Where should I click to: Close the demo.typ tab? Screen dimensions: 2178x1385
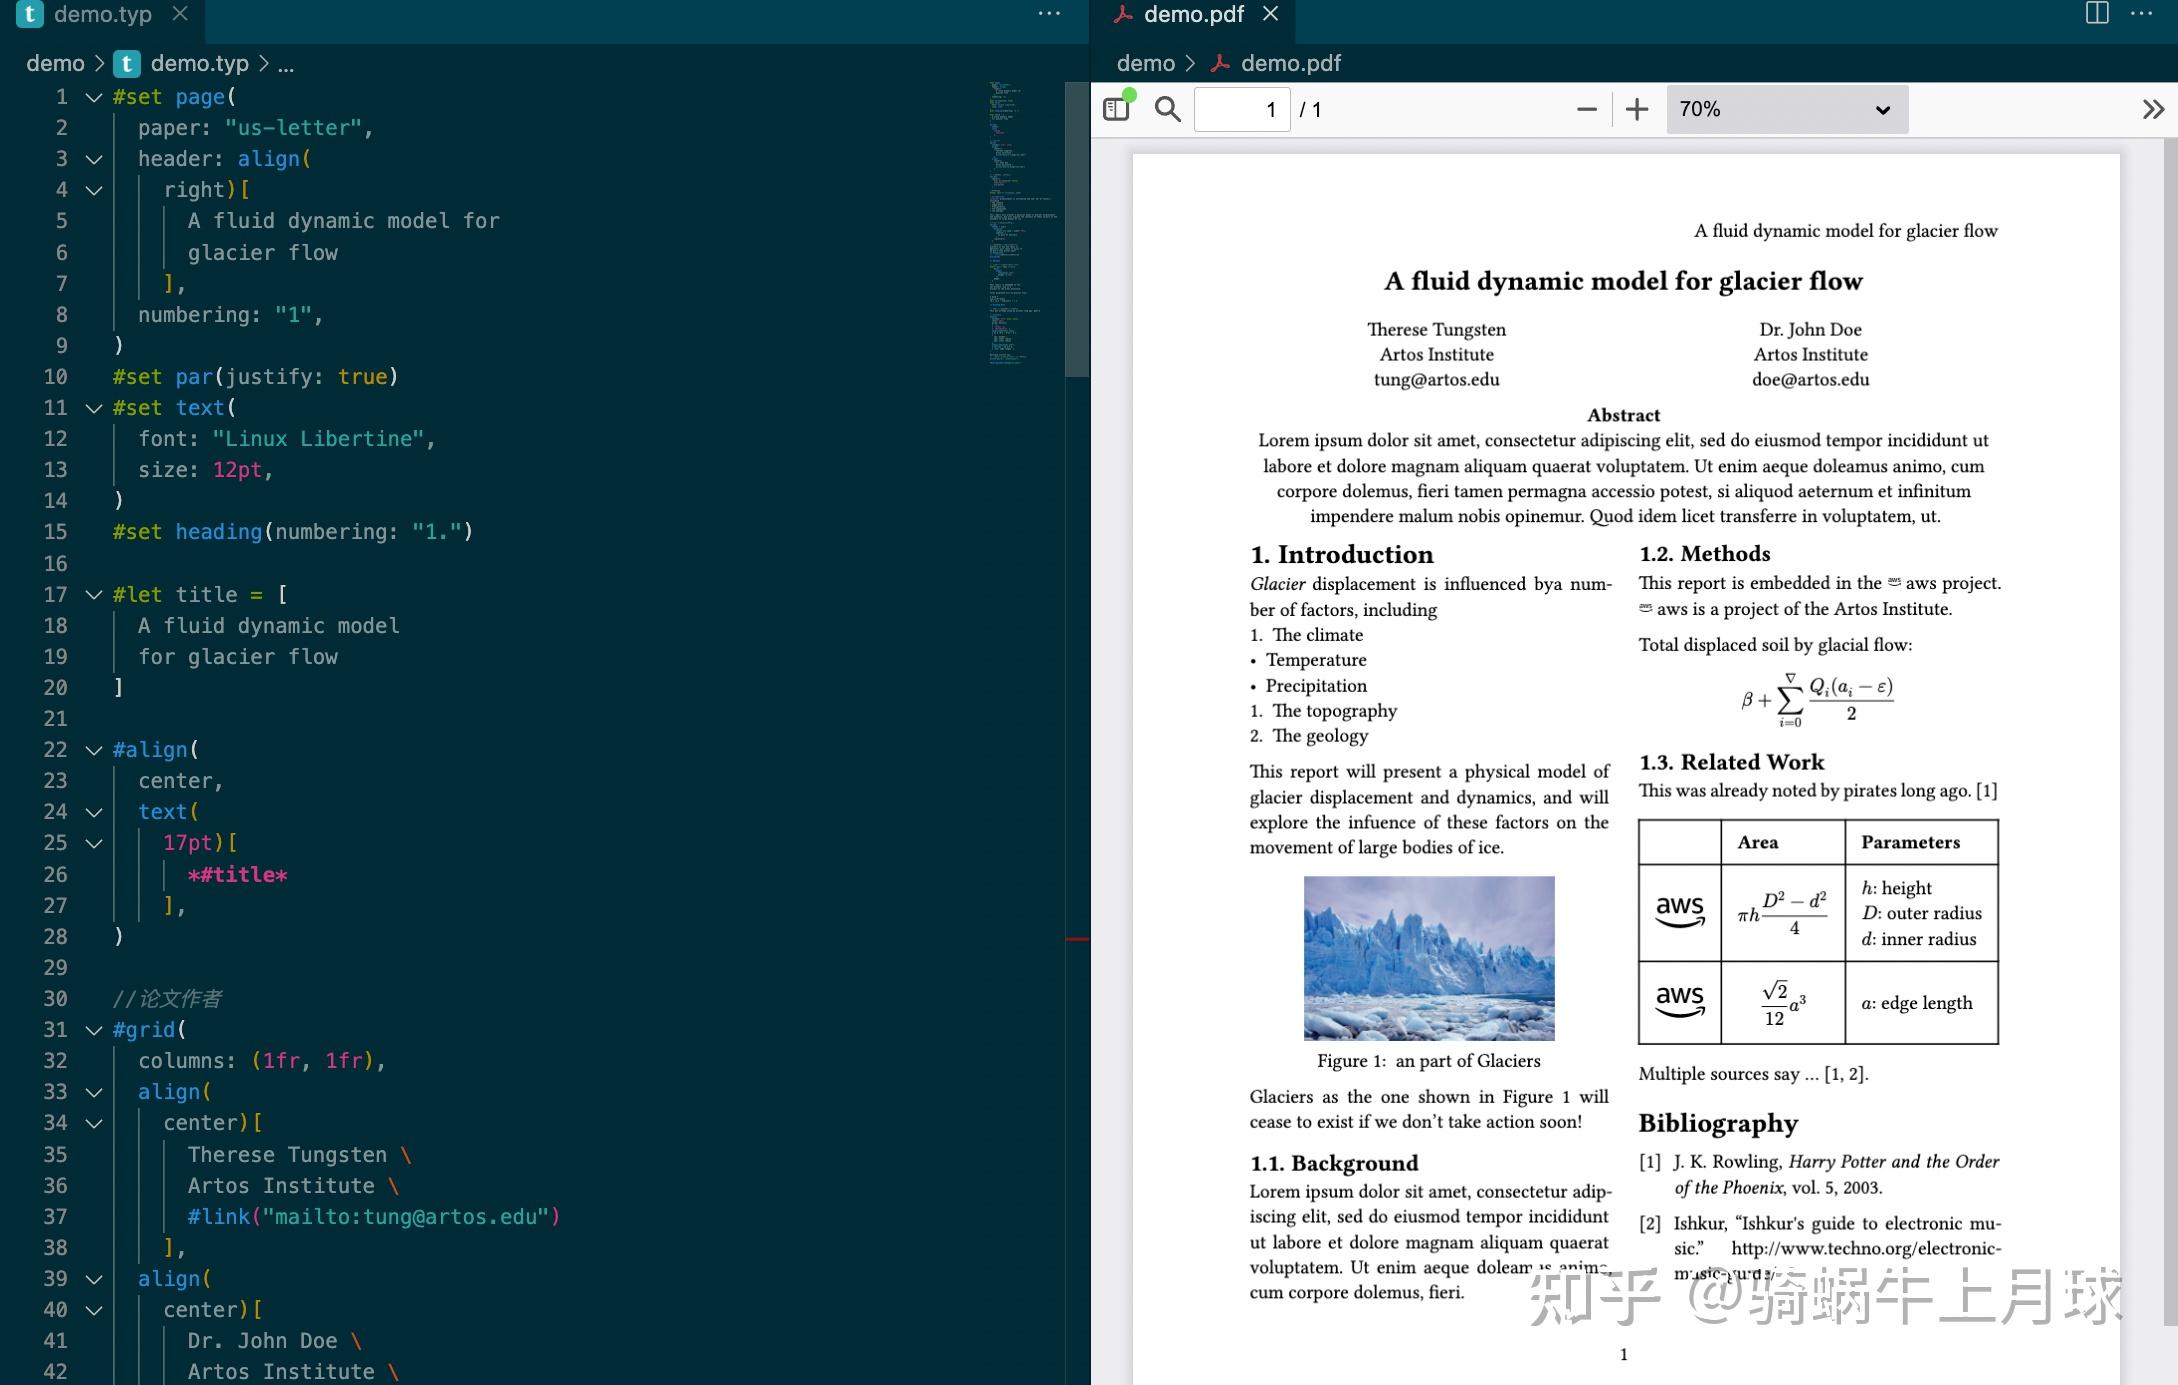coord(180,13)
